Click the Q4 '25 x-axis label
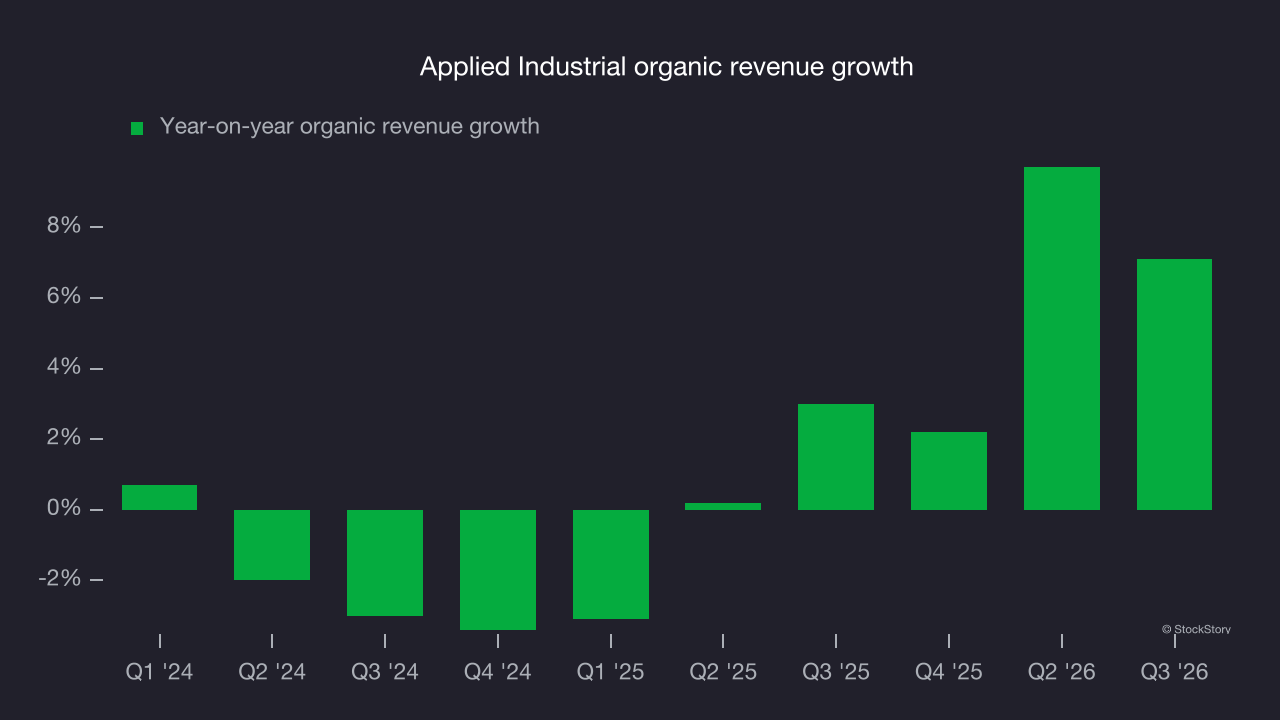Screen dimensions: 1280x720 [949, 672]
